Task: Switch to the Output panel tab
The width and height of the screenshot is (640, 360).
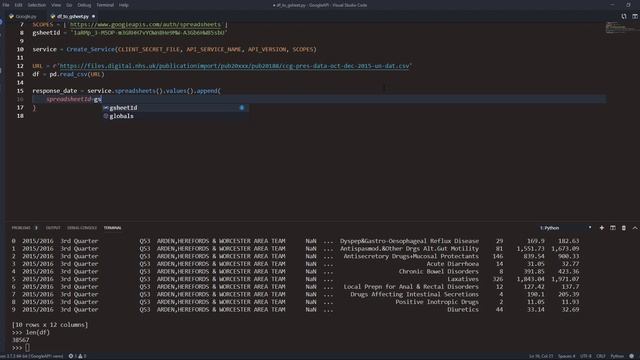Action: click(x=53, y=228)
